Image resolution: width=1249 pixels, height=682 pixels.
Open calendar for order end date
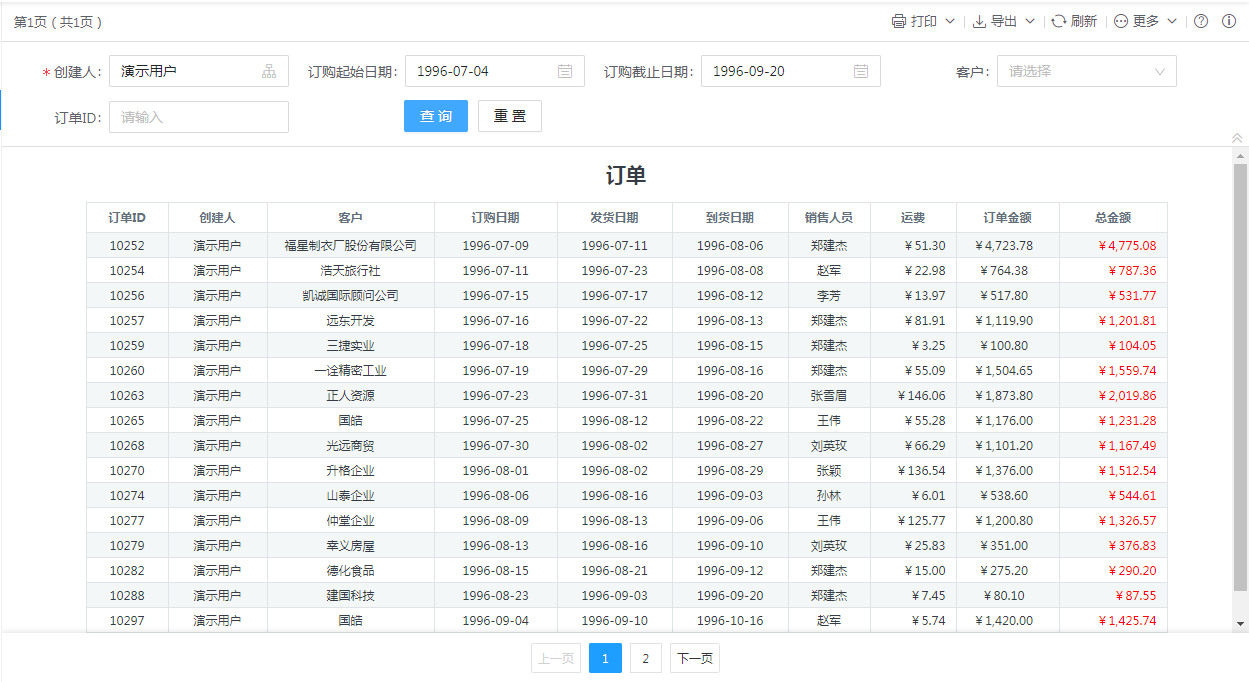[x=861, y=71]
